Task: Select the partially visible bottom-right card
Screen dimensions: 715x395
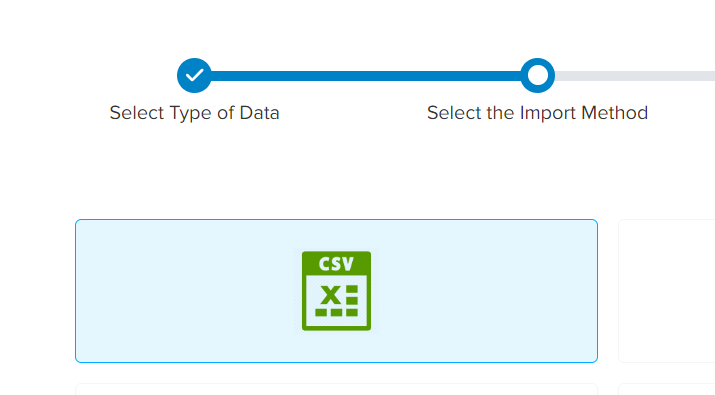Action: point(667,389)
